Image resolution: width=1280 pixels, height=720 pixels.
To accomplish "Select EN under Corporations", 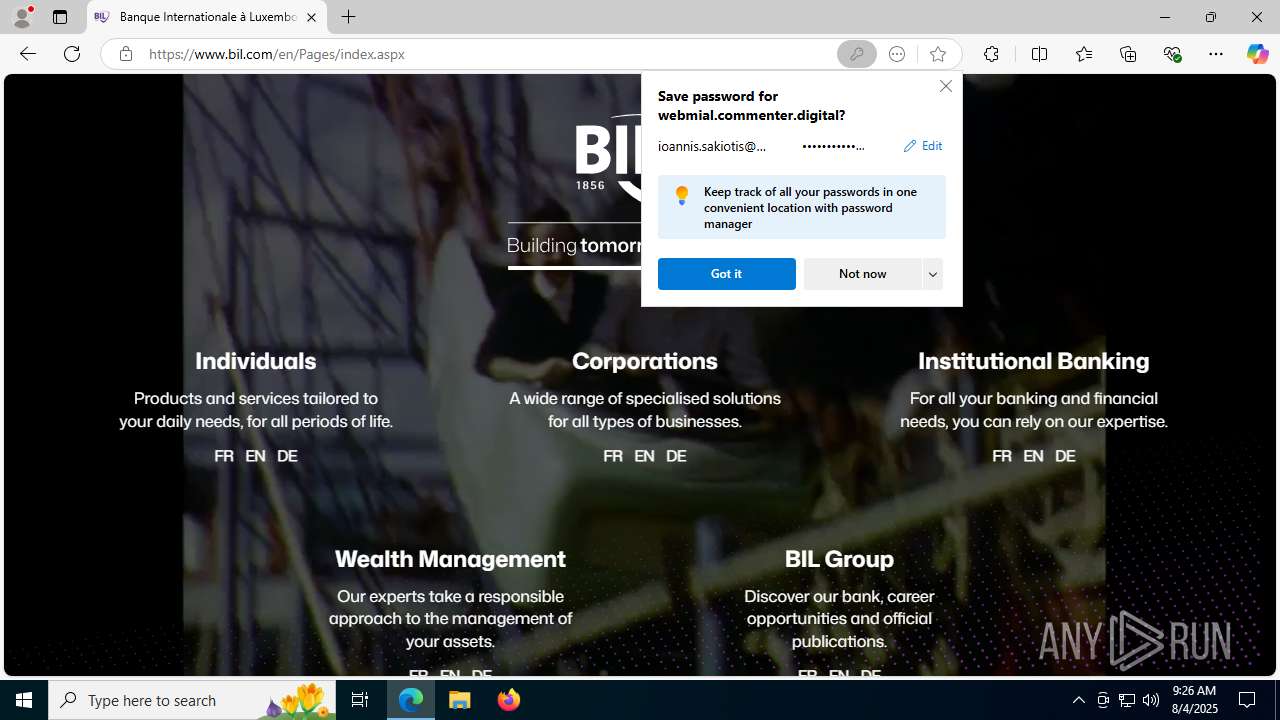I will pos(644,456).
